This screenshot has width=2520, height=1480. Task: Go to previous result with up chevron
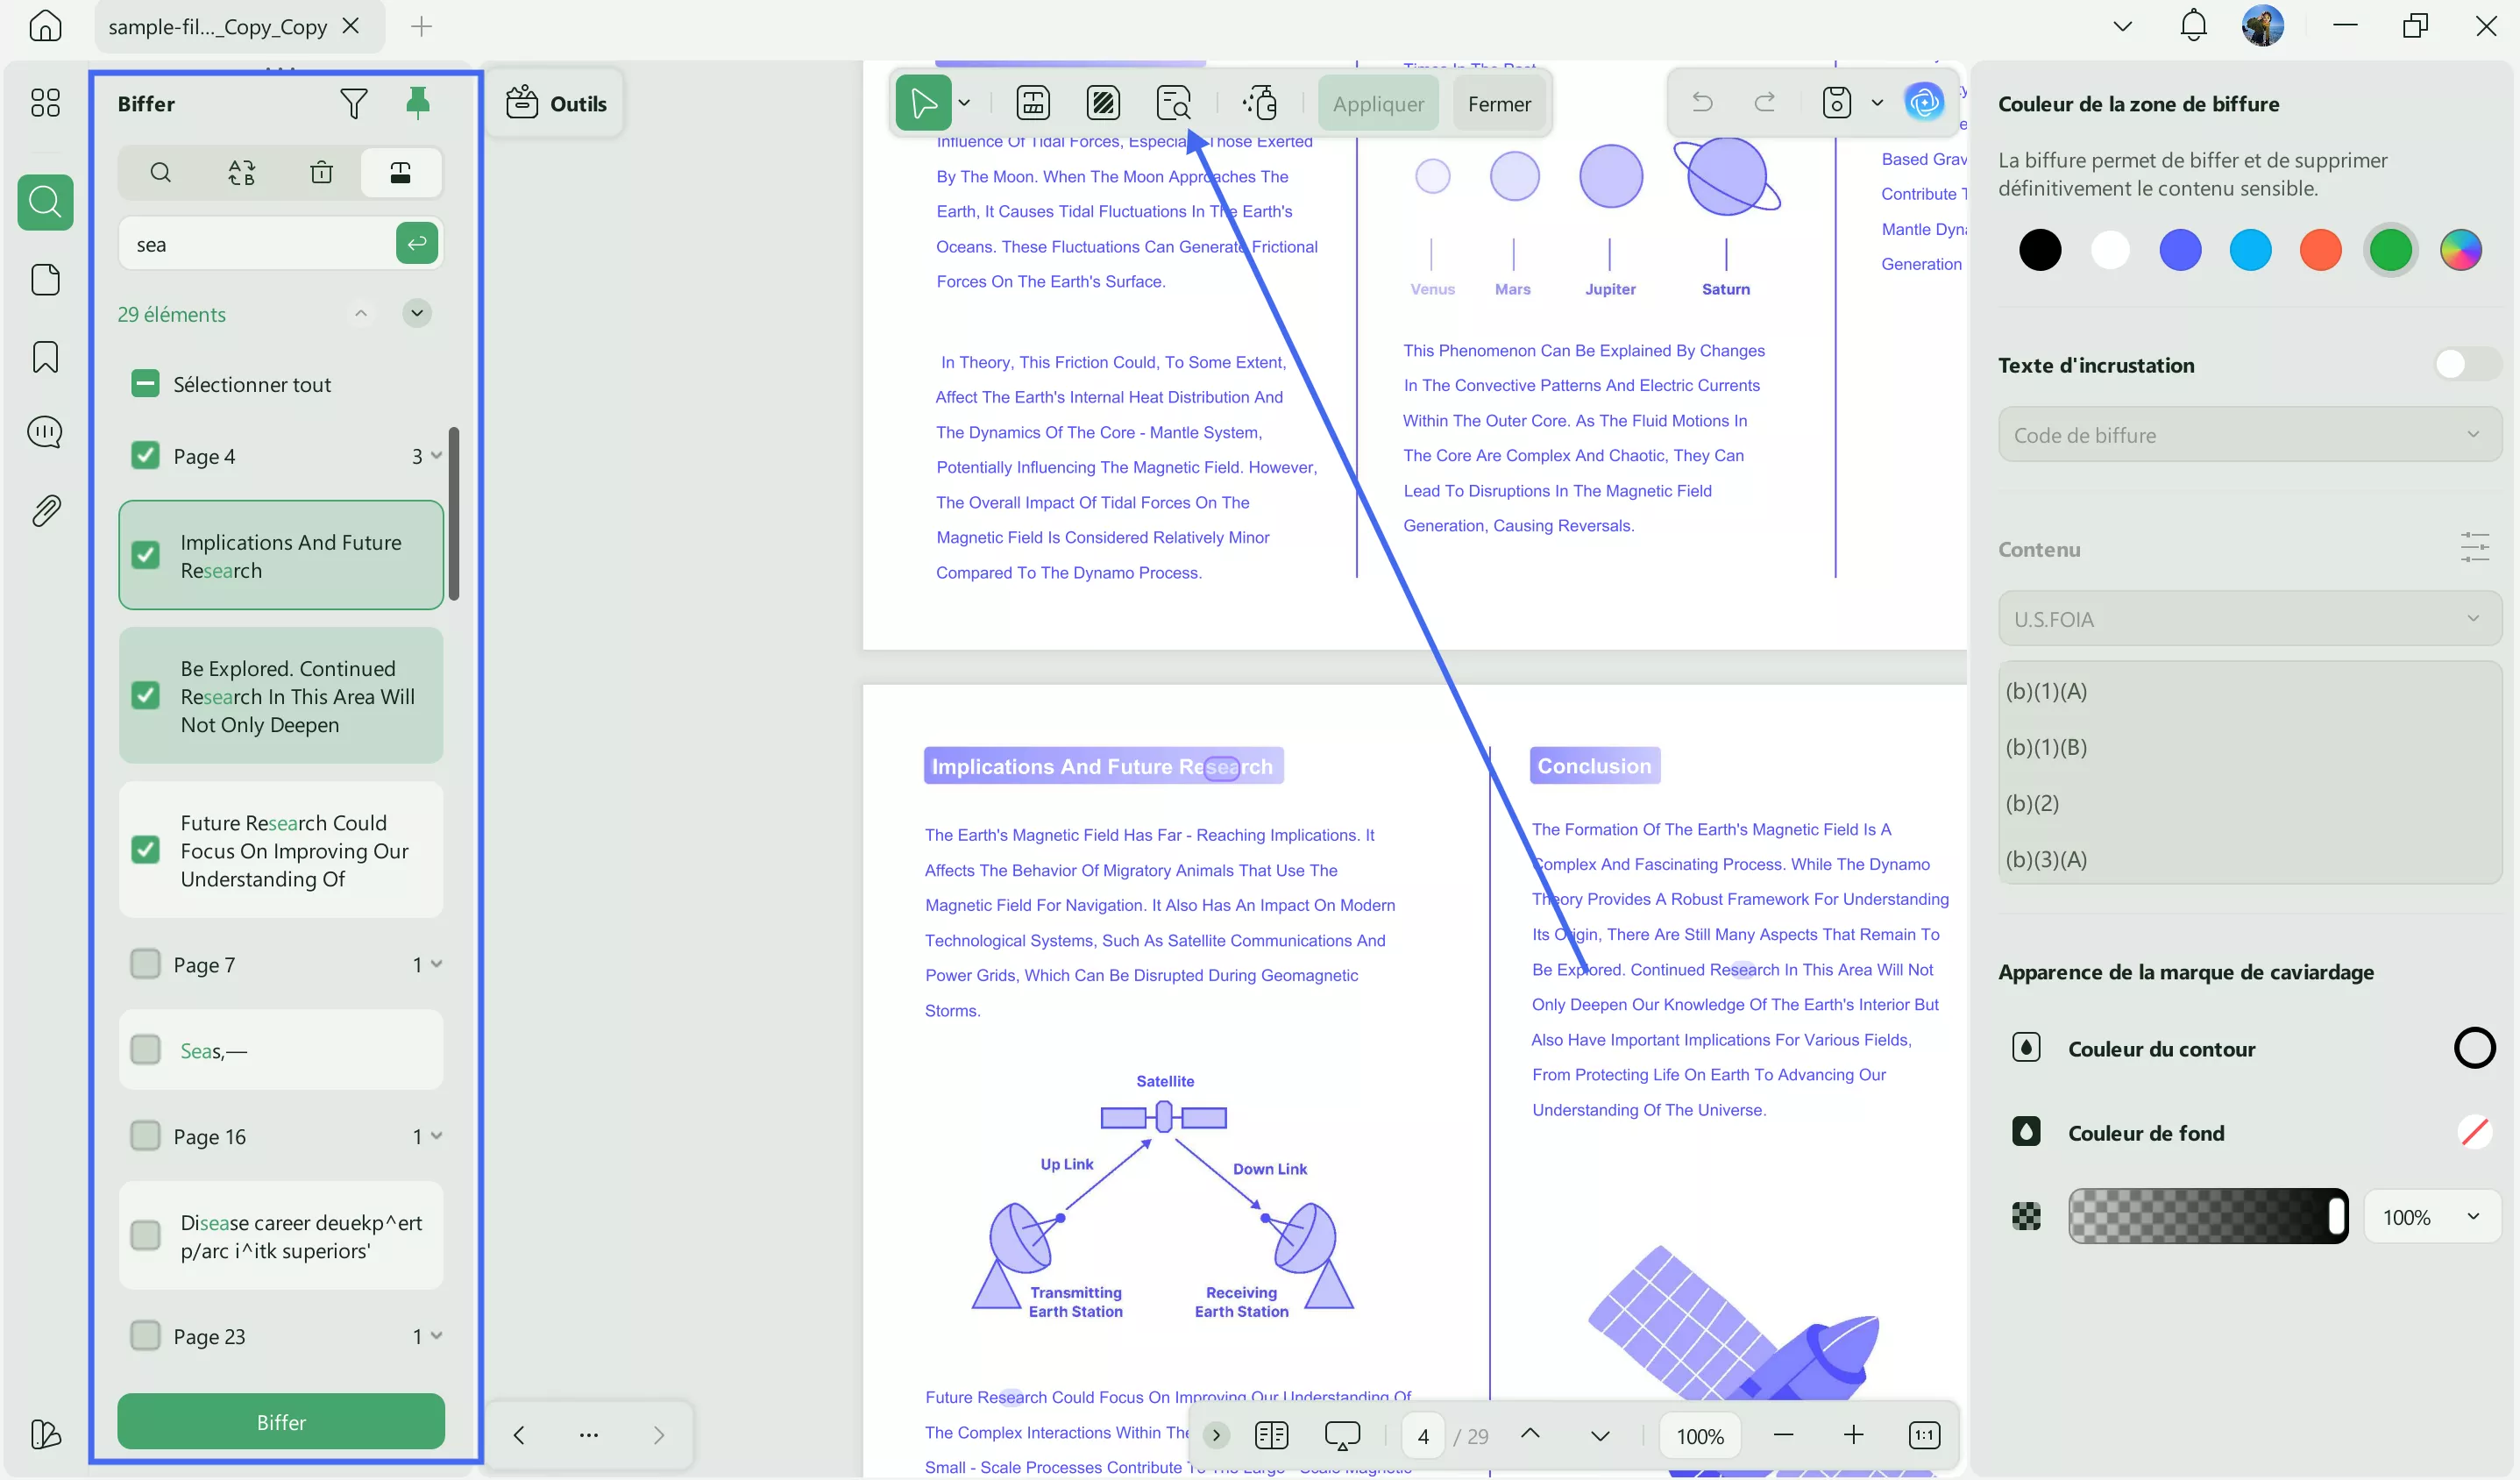[361, 314]
